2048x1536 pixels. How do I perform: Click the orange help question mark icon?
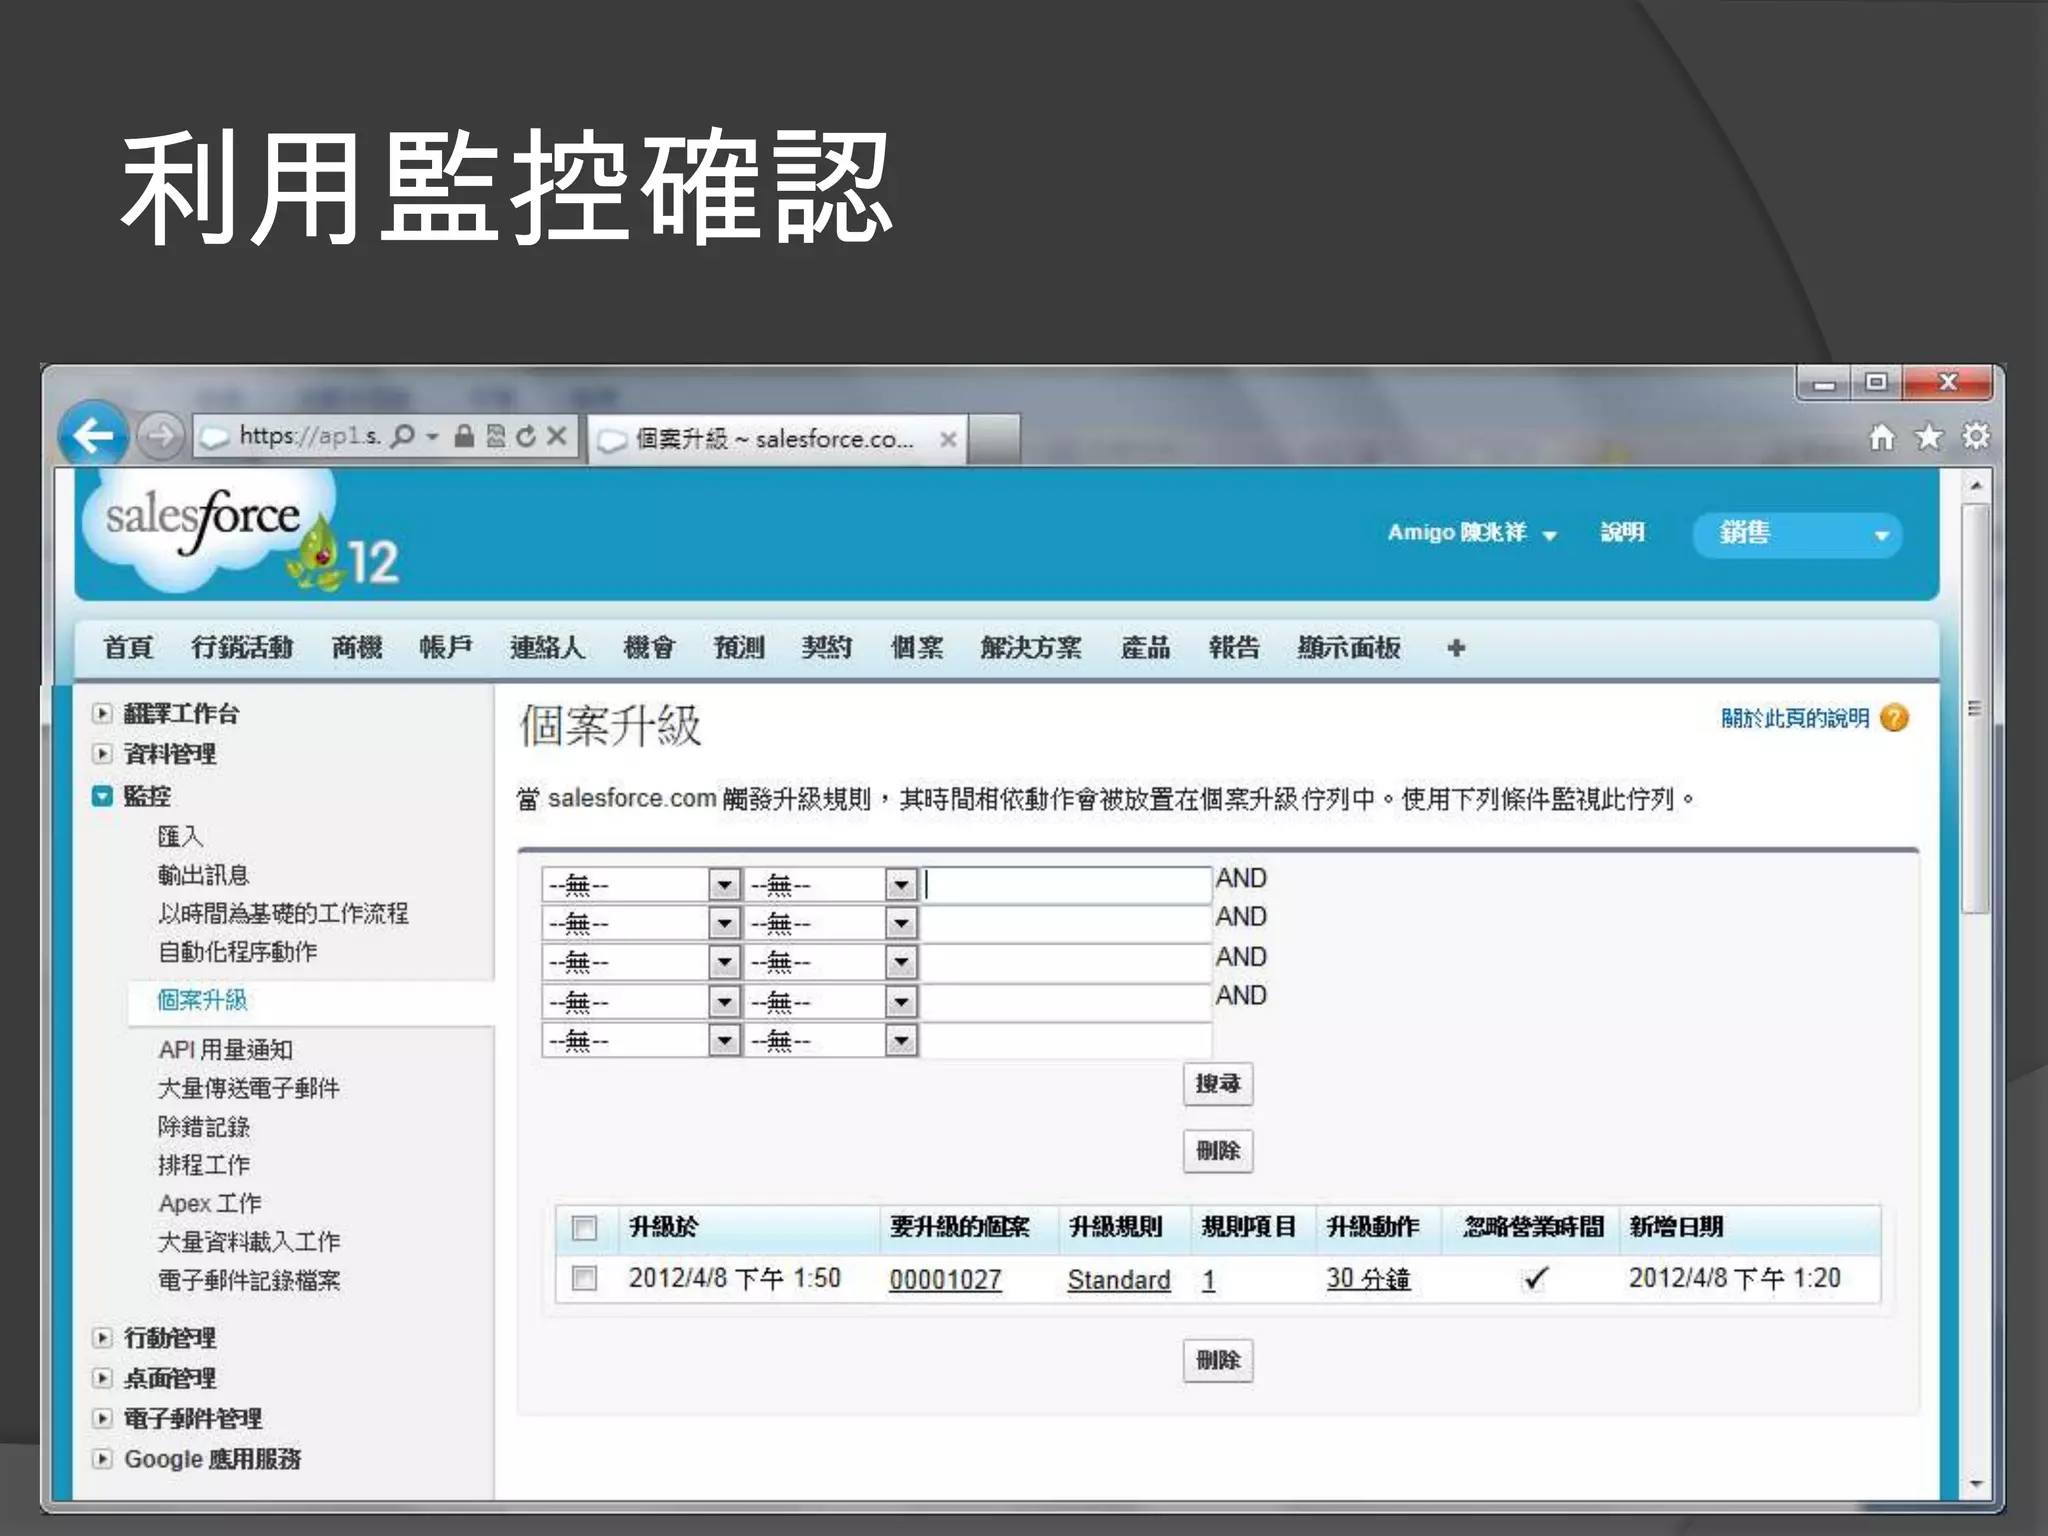[1894, 718]
